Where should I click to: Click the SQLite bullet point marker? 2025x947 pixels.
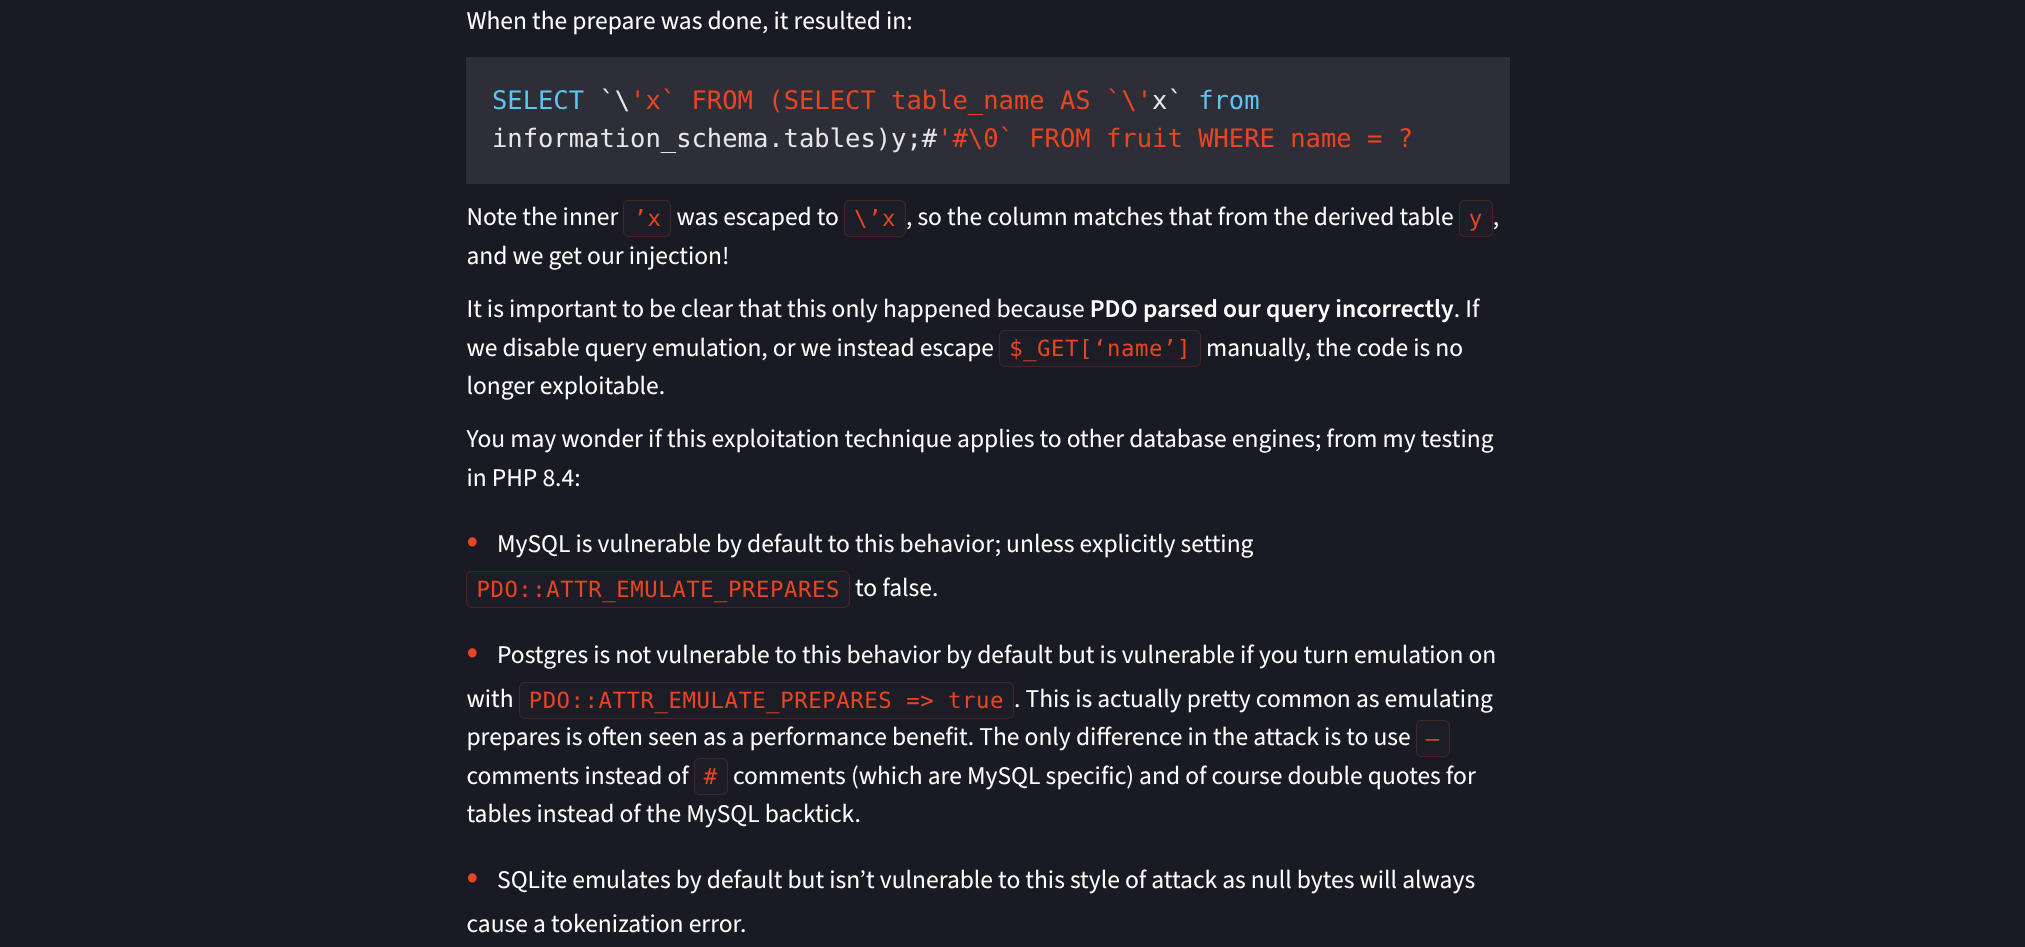[x=473, y=879]
